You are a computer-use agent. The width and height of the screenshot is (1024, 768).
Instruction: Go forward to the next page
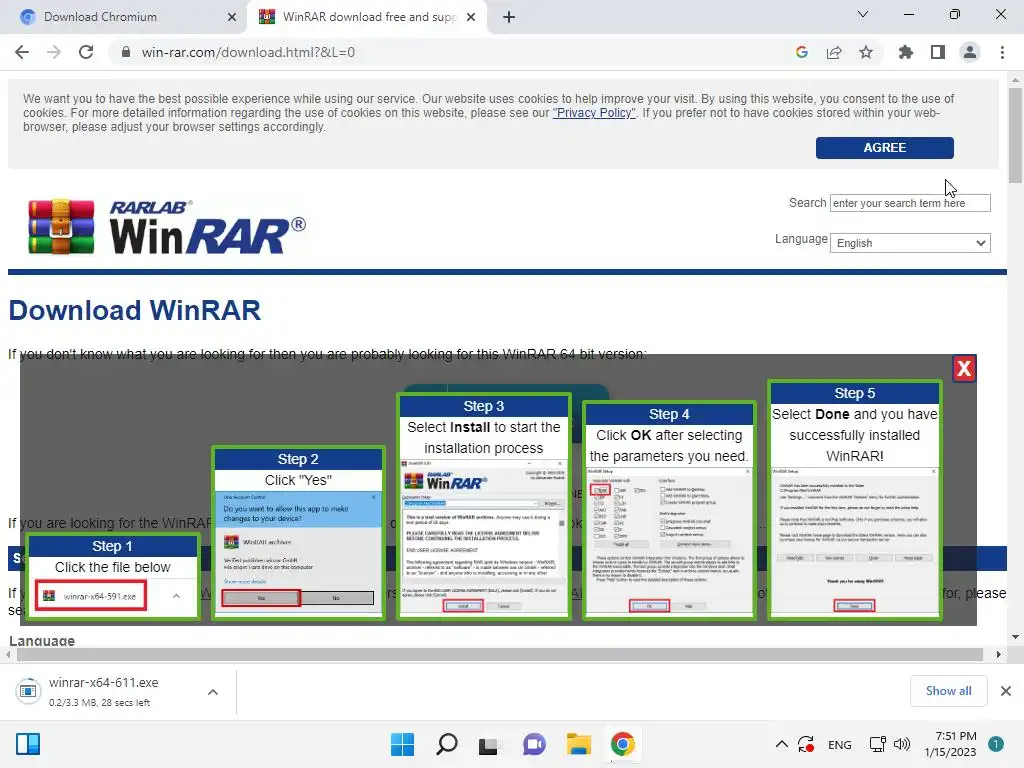click(x=54, y=52)
